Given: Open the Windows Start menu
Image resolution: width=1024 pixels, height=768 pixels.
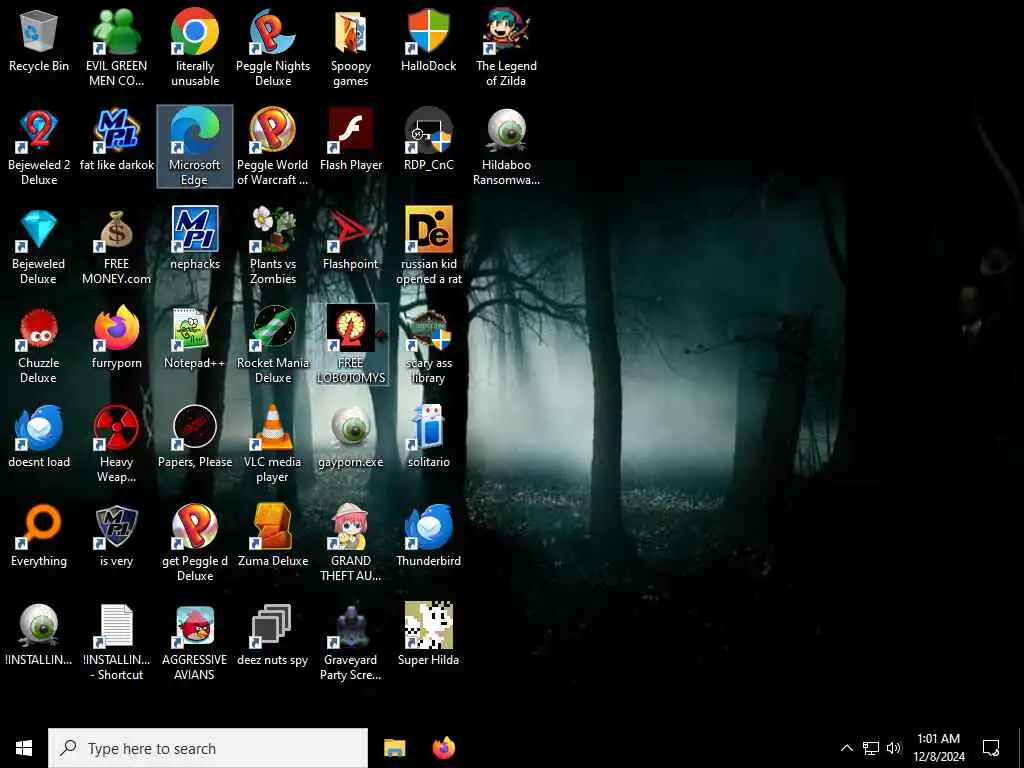Looking at the screenshot, I should coord(24,748).
